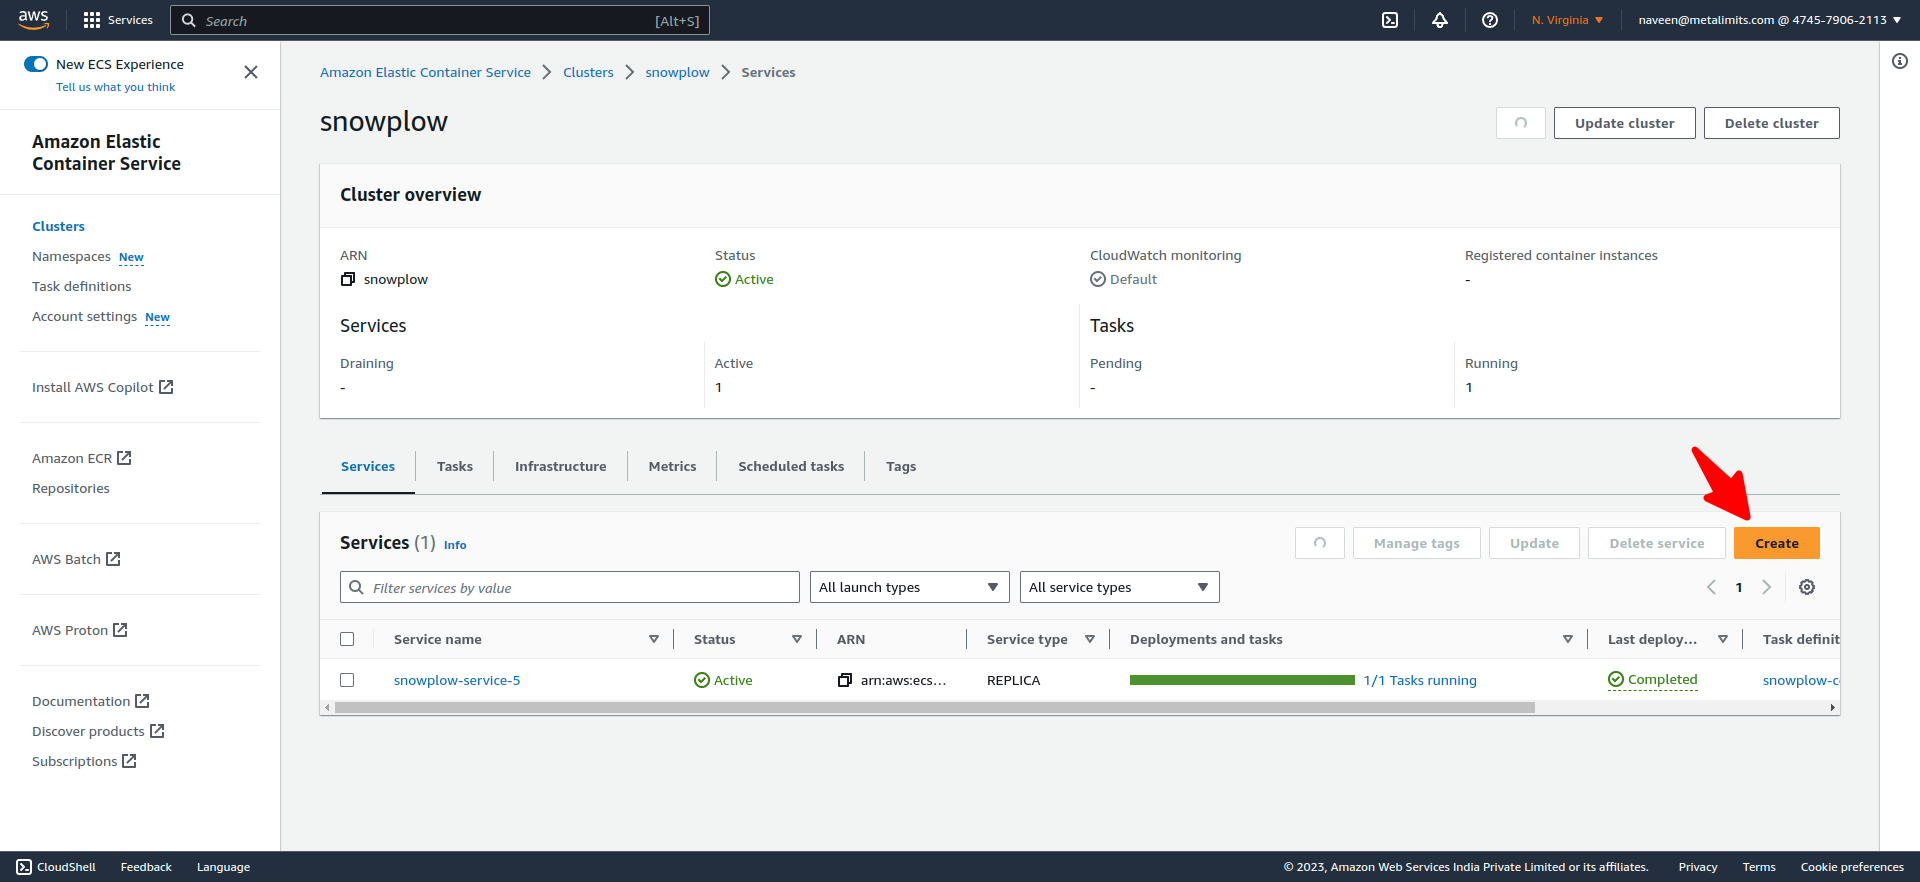1920x882 pixels.
Task: Close the New ECS Experience panel
Action: 251,72
